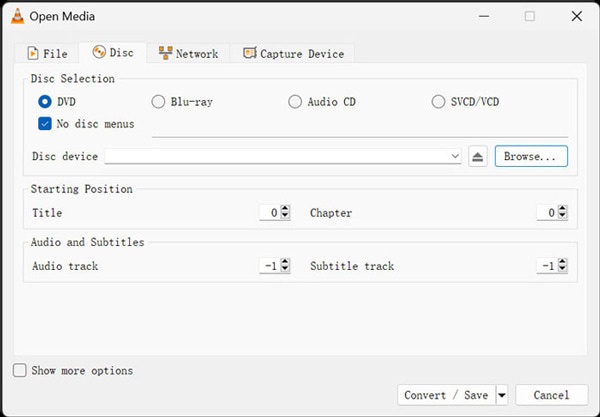This screenshot has height=417, width=600.
Task: Cancel the Open Media dialog
Action: click(551, 395)
